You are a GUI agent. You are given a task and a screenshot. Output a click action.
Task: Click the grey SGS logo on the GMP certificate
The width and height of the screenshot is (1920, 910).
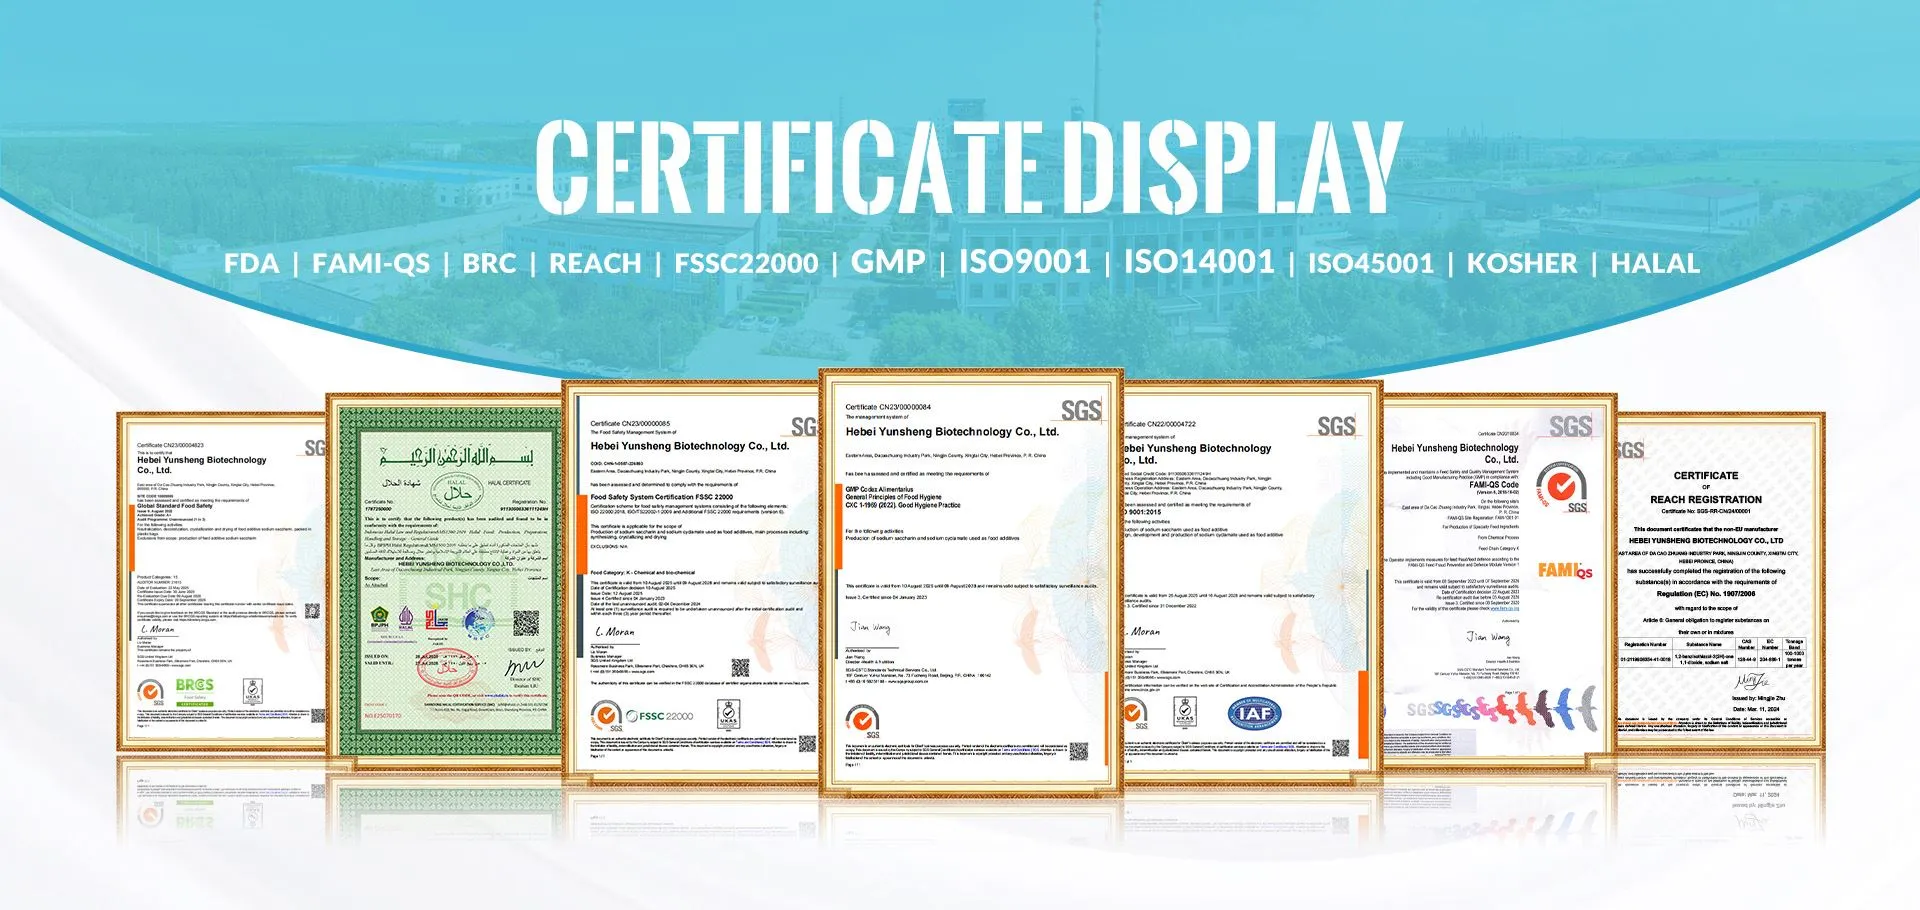pyautogui.click(x=1081, y=410)
